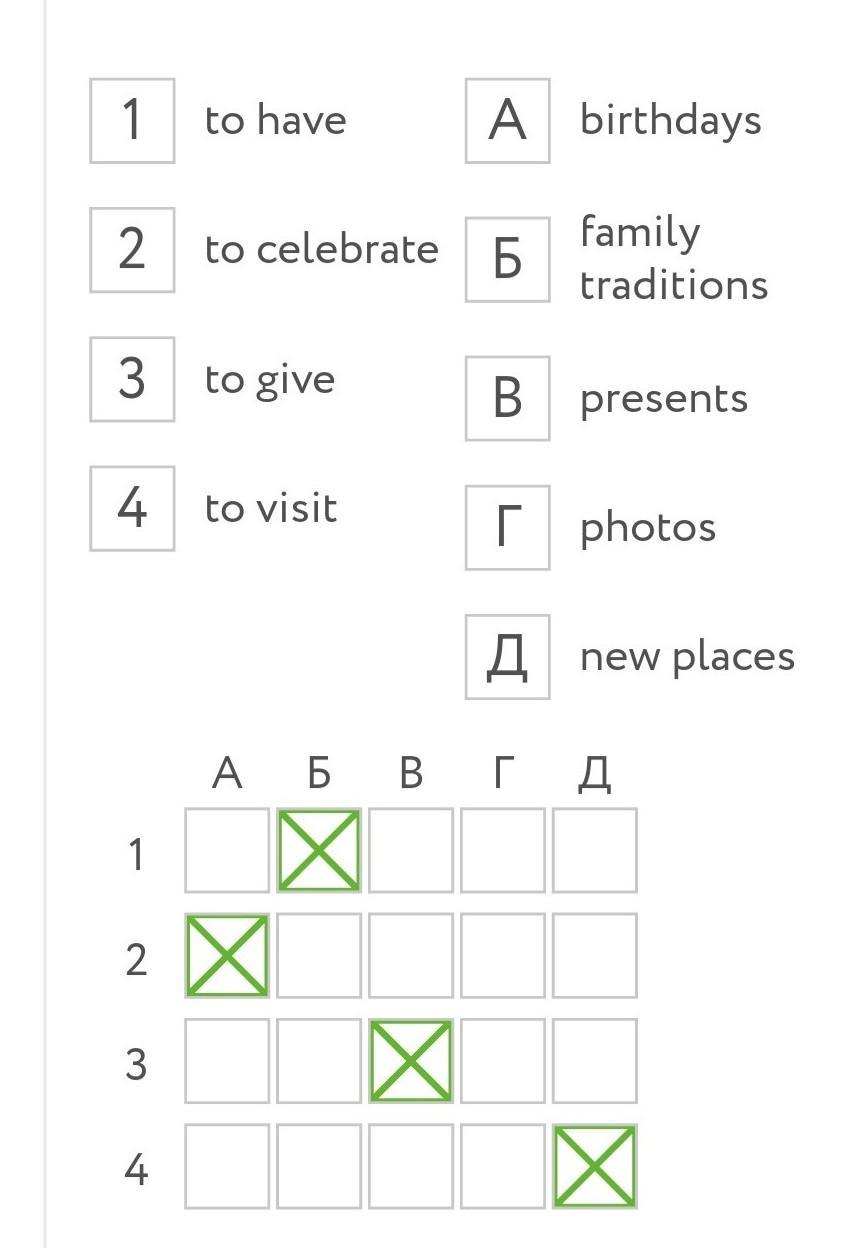Mark the empty box in row 4, column Г
The width and height of the screenshot is (864, 1248).
503,1166
